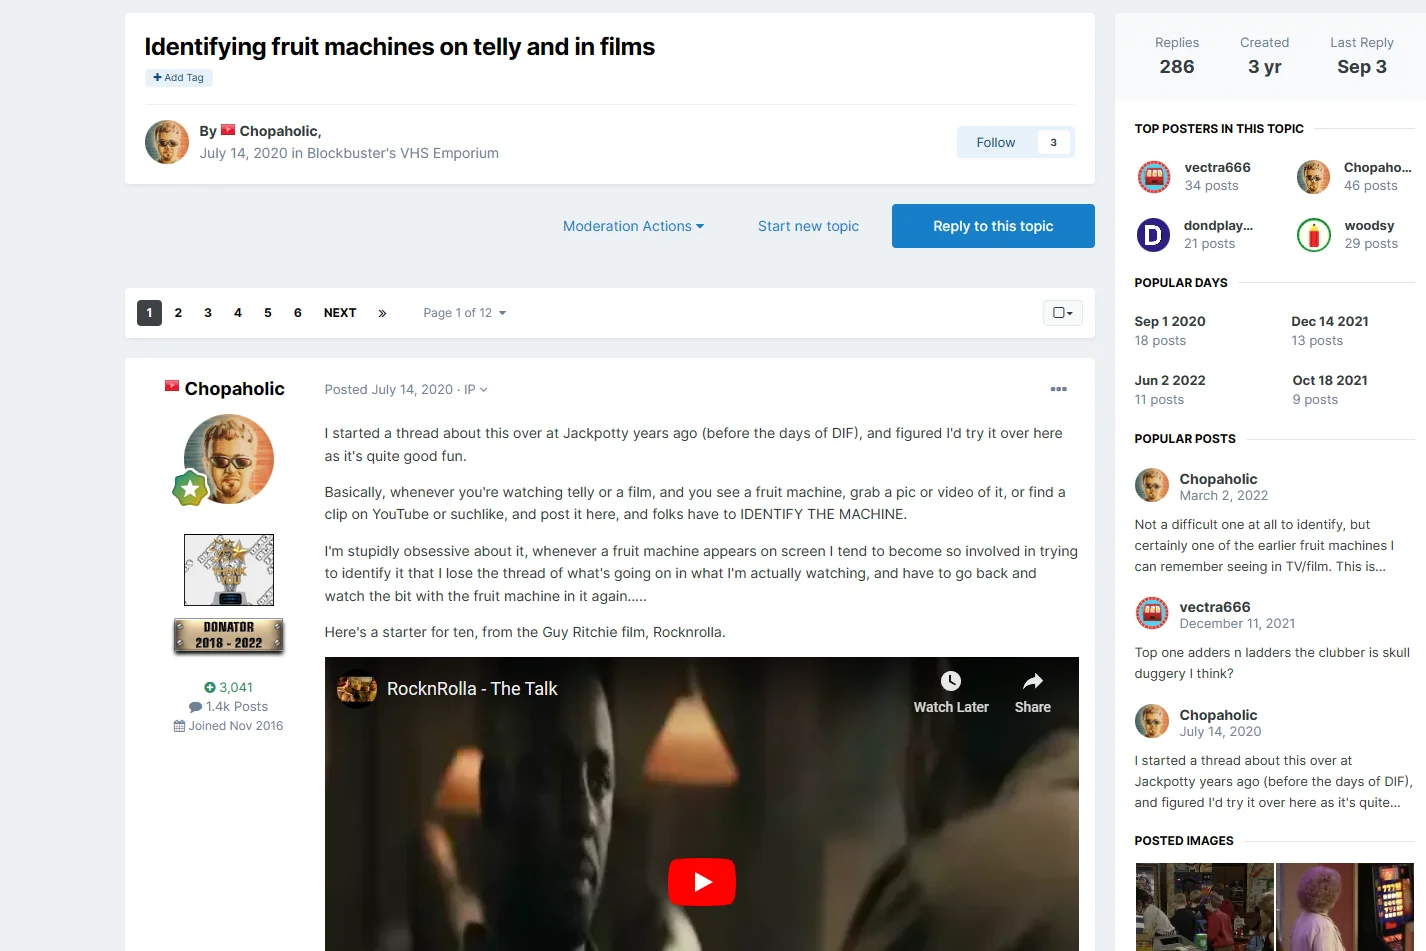Play the RocknRolla YouTube video
Screen dimensions: 1426x951
click(702, 882)
